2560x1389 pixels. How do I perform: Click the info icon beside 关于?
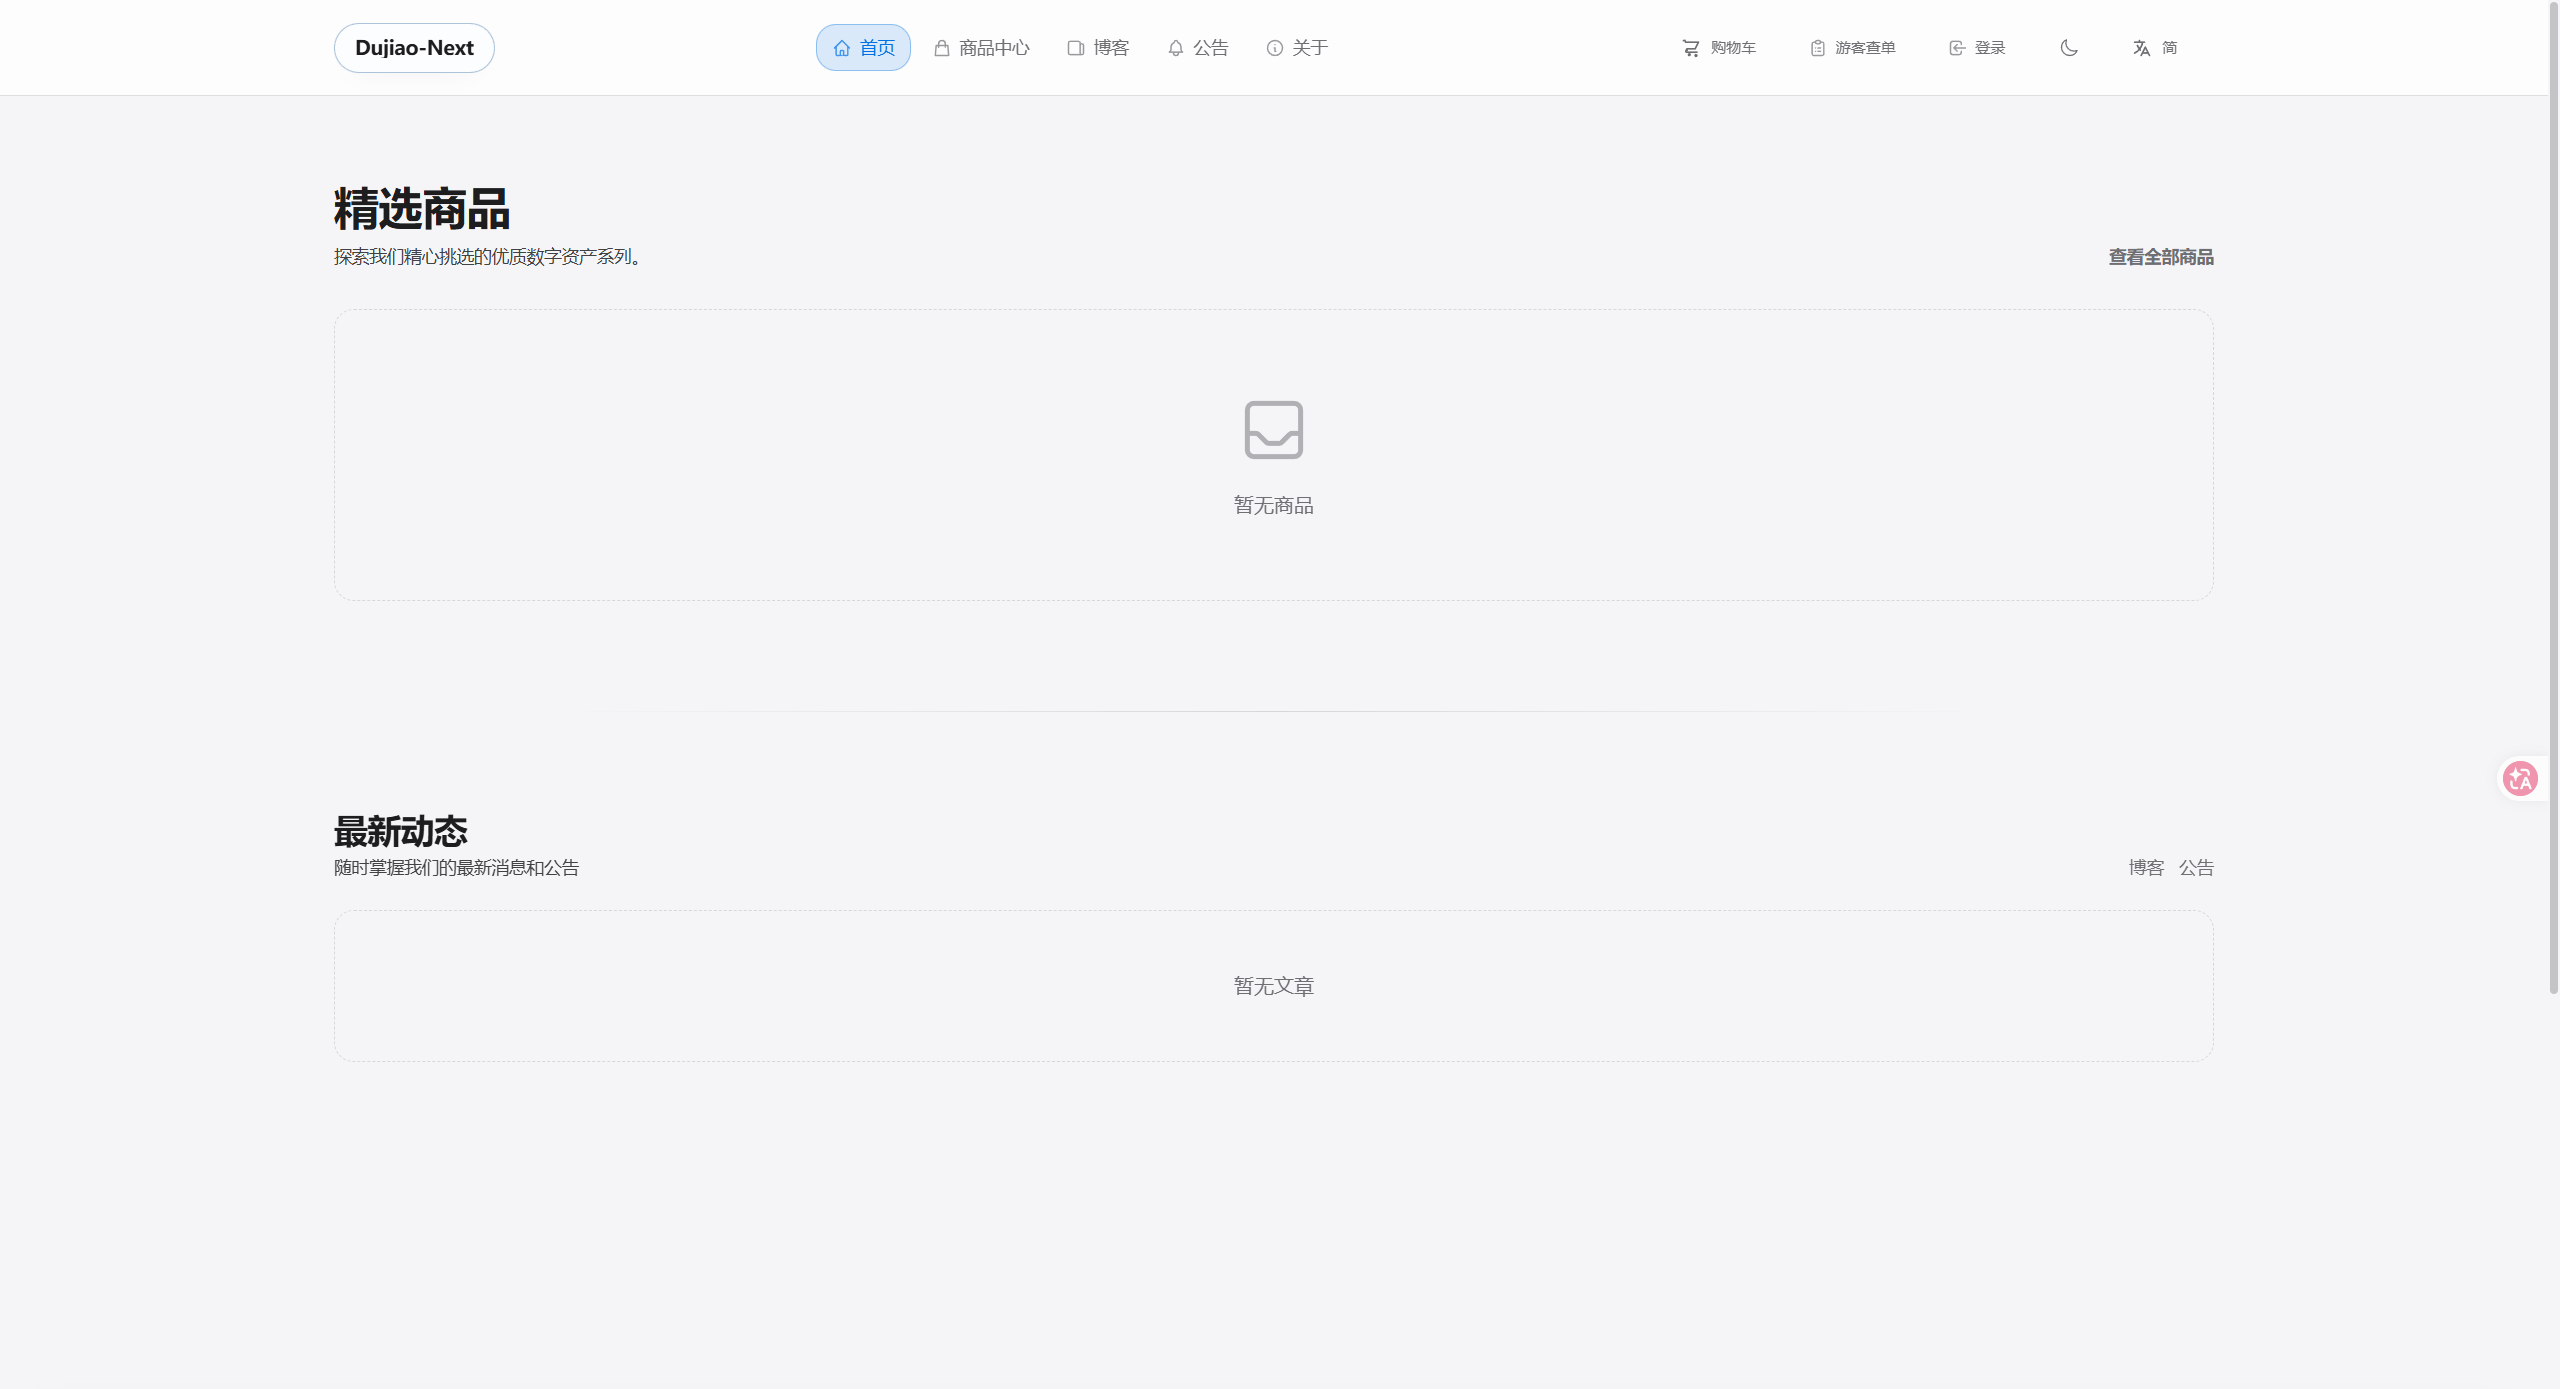click(x=1275, y=48)
